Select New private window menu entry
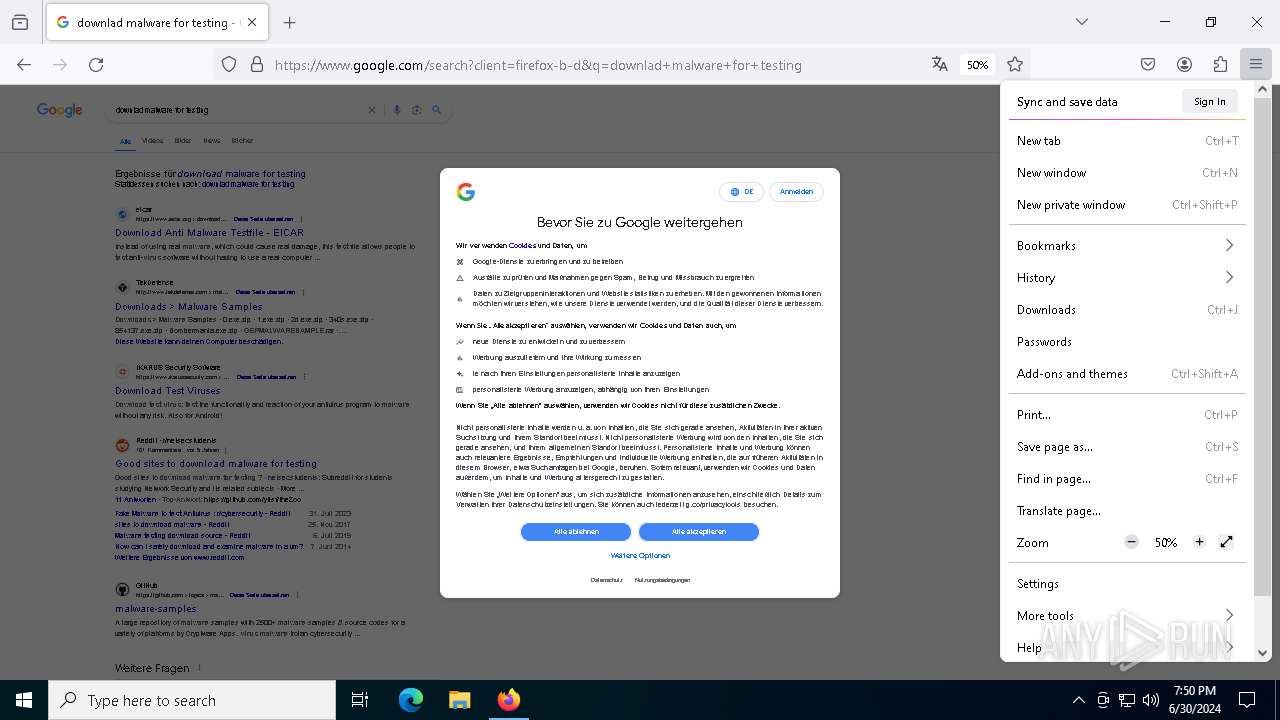 [x=1127, y=205]
